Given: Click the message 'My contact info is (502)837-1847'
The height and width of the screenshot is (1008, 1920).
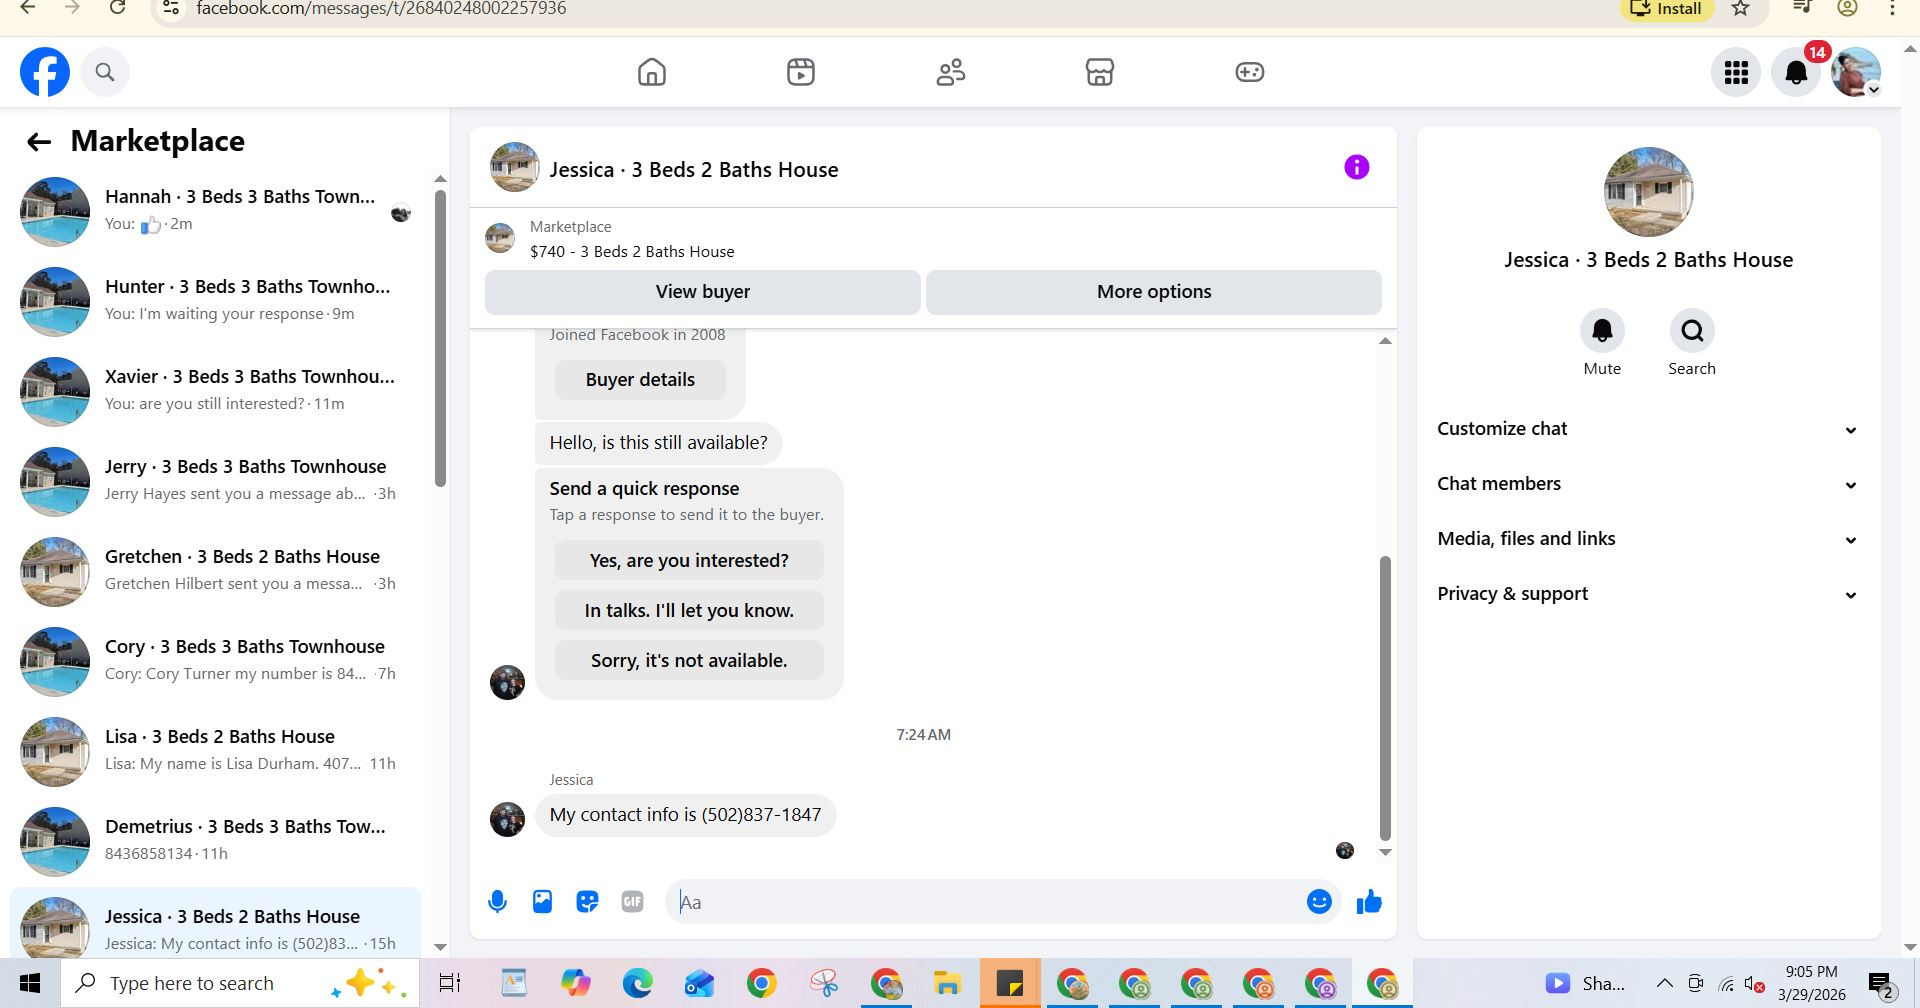Looking at the screenshot, I should 686,815.
